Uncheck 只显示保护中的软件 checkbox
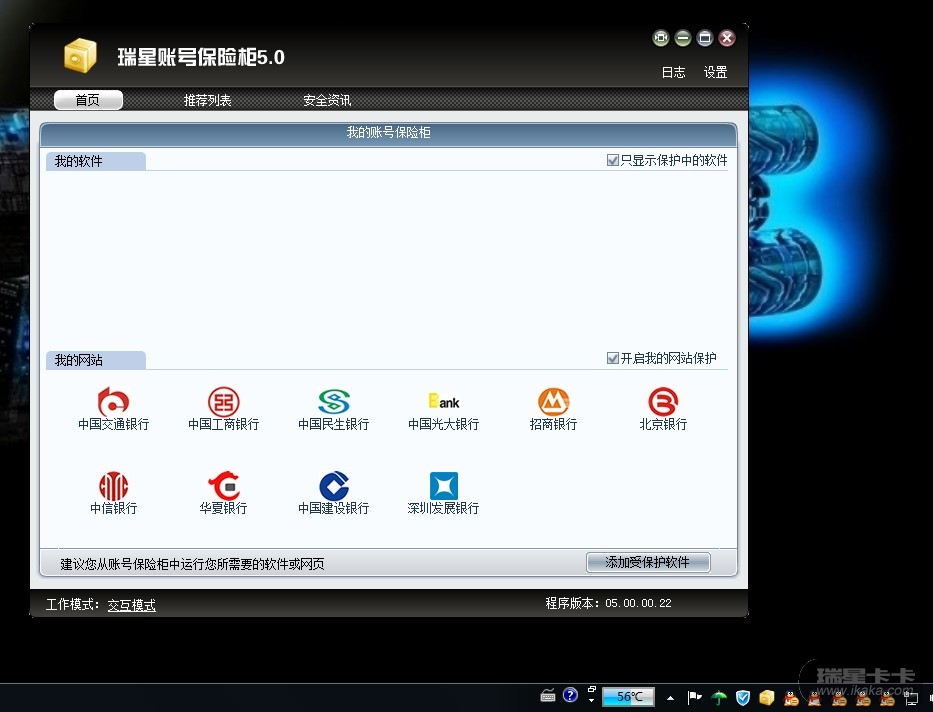 coord(613,160)
